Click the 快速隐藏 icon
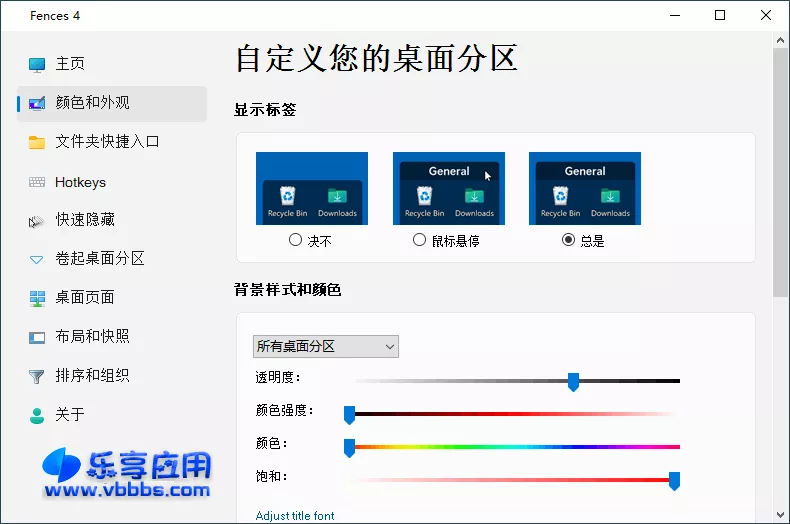The width and height of the screenshot is (790, 524). pyautogui.click(x=37, y=221)
